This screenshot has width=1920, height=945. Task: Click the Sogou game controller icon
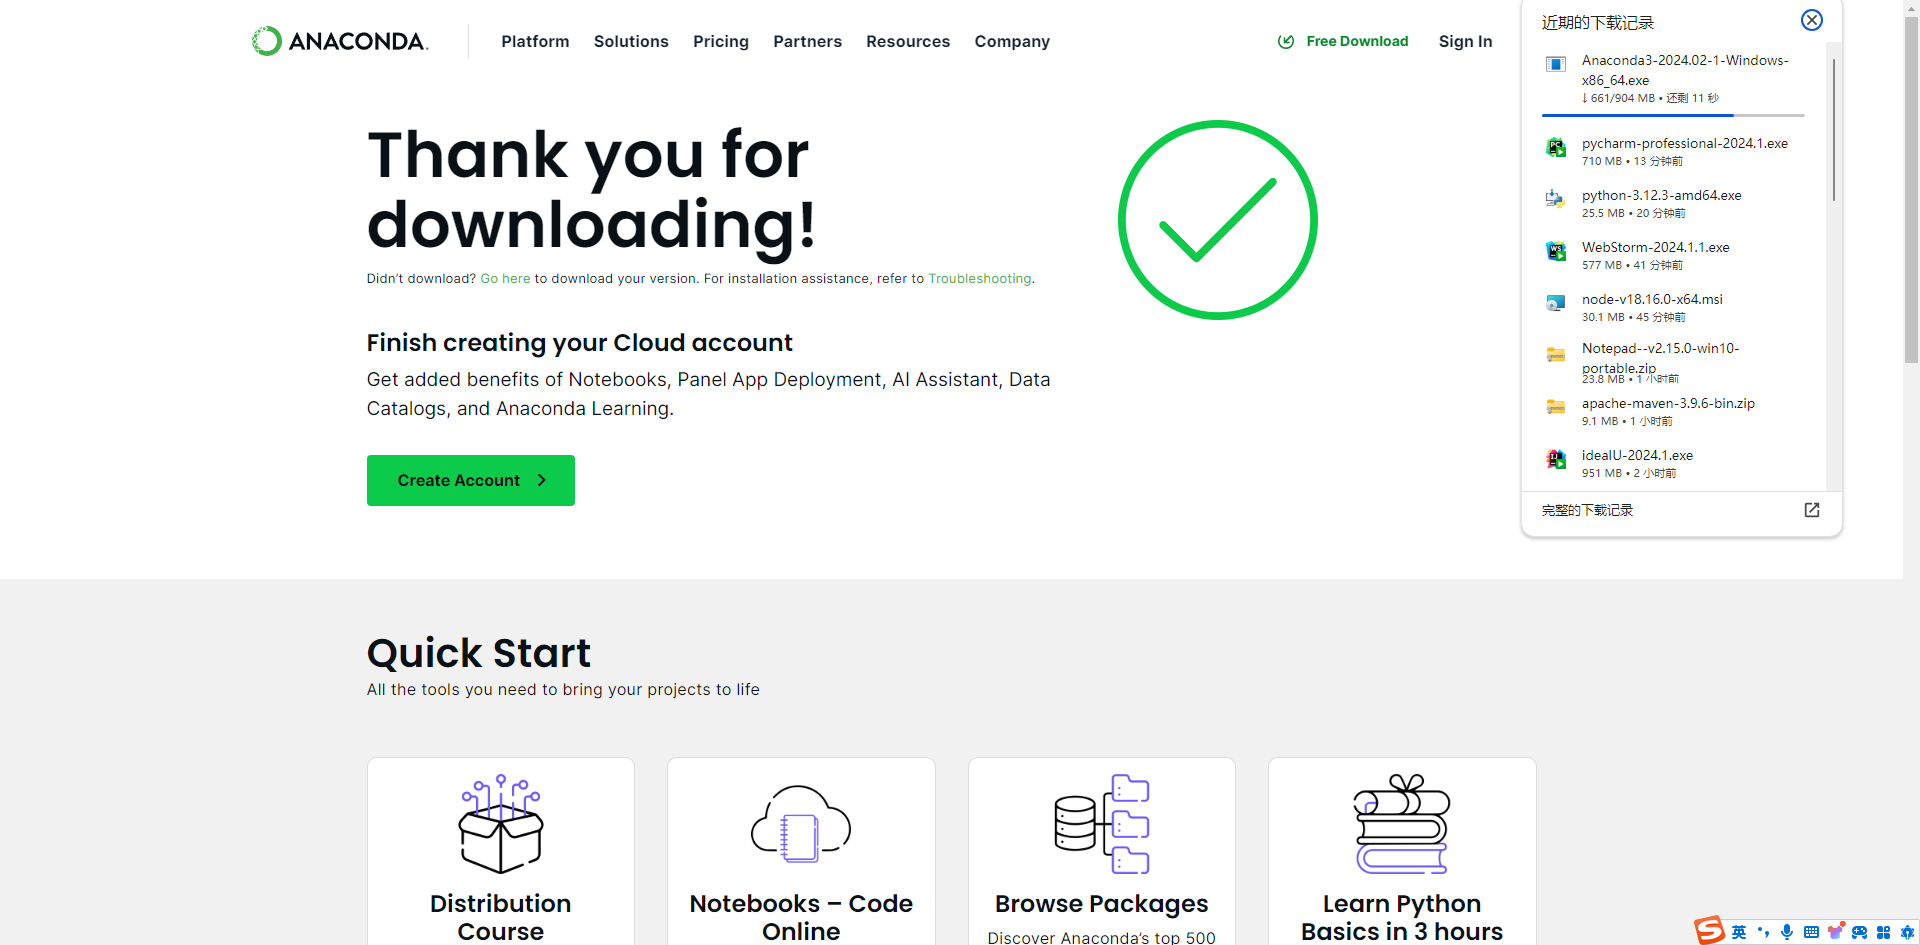coord(1859,932)
